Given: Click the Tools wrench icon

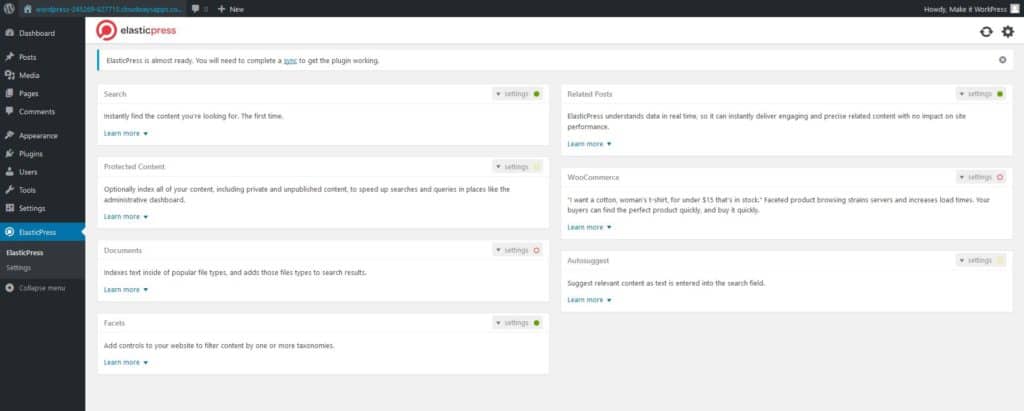Looking at the screenshot, I should (9, 190).
